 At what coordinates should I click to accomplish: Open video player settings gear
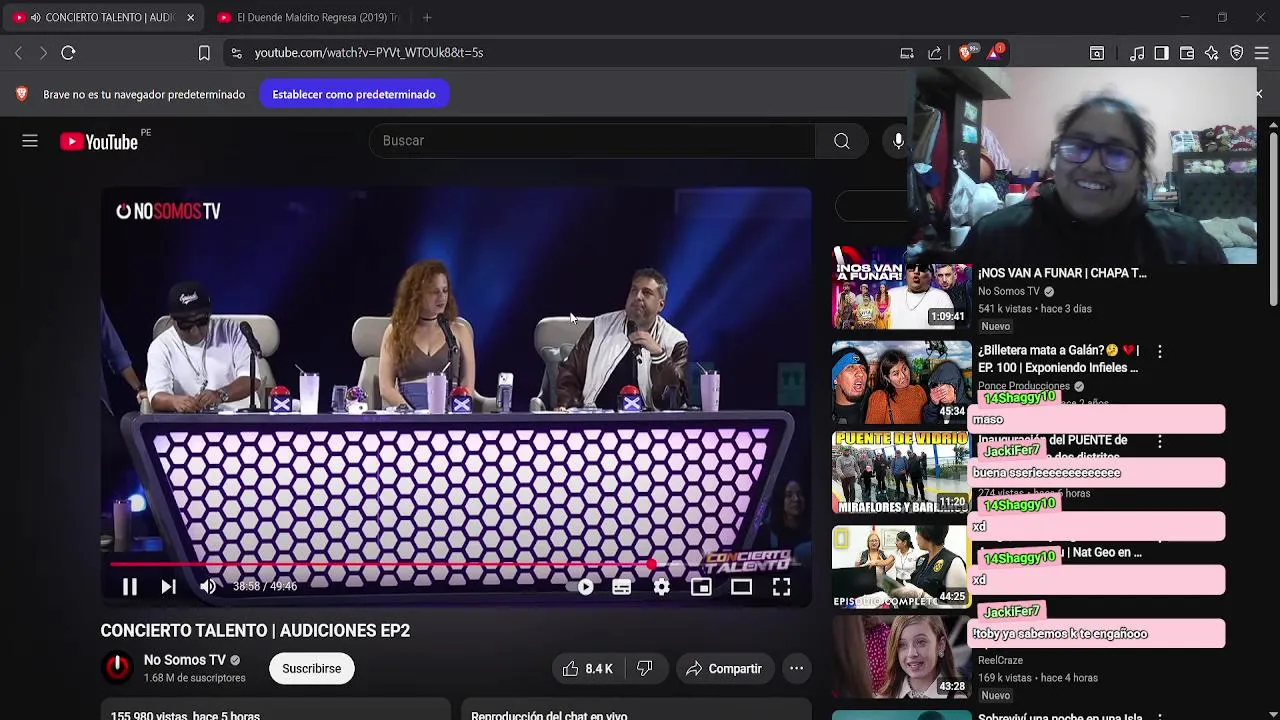(x=662, y=587)
